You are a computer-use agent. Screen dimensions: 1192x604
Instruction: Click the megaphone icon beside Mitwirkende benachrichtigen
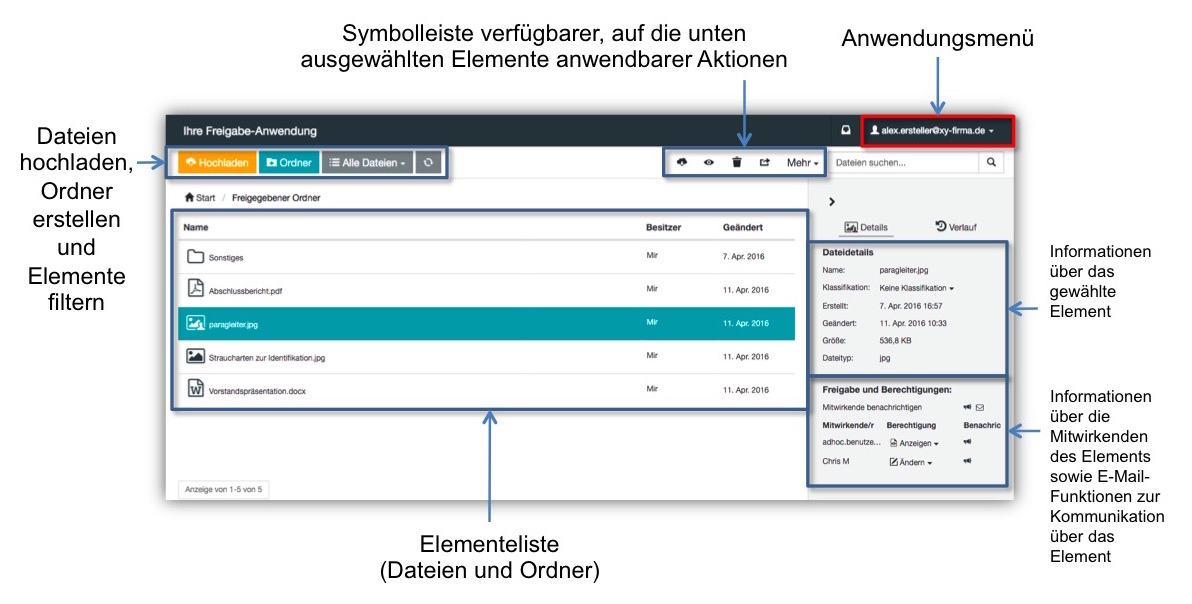pos(967,407)
